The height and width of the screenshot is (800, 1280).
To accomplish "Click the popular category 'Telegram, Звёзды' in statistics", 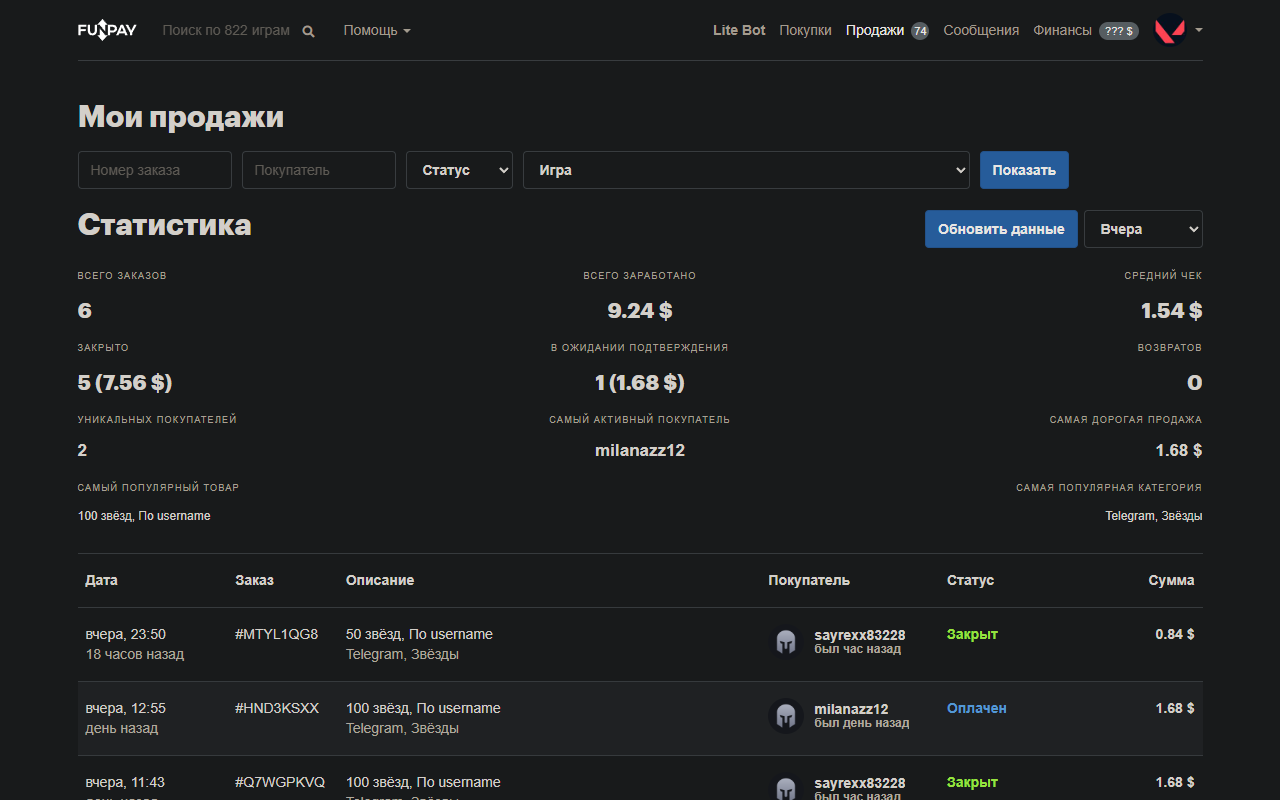I will pos(1154,516).
